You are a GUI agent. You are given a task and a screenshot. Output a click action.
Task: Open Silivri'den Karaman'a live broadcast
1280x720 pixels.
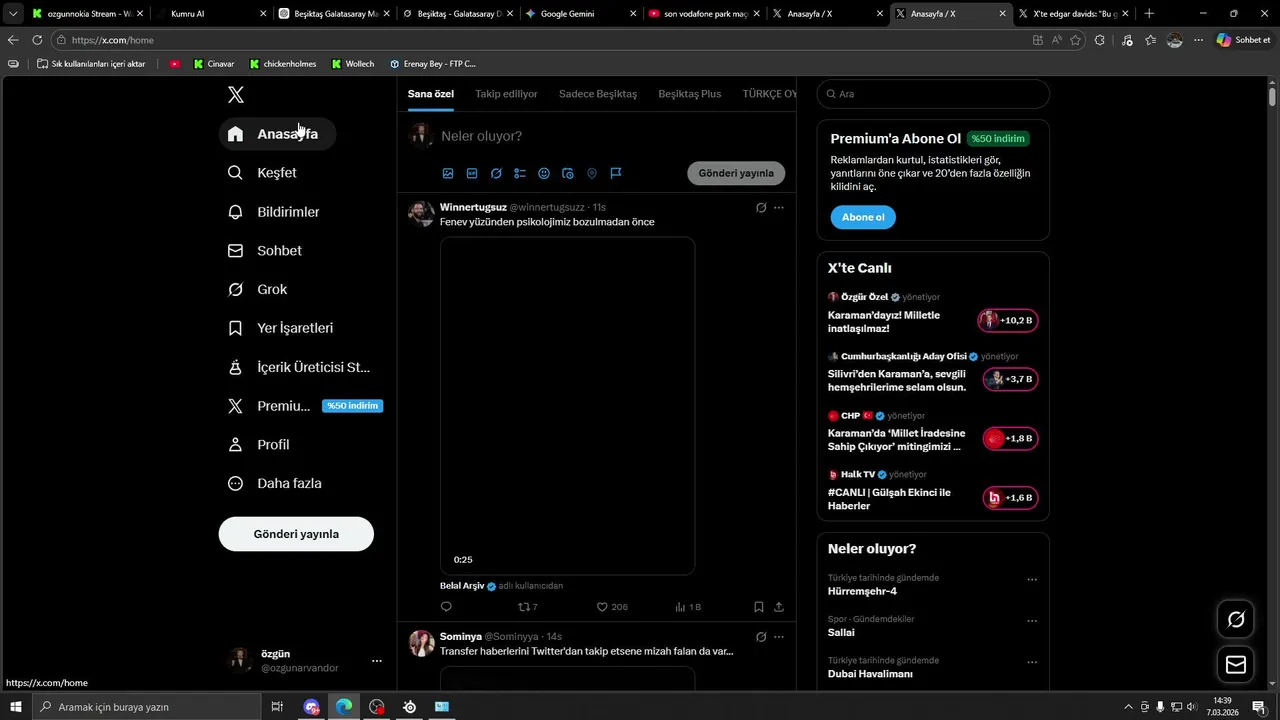tap(933, 373)
